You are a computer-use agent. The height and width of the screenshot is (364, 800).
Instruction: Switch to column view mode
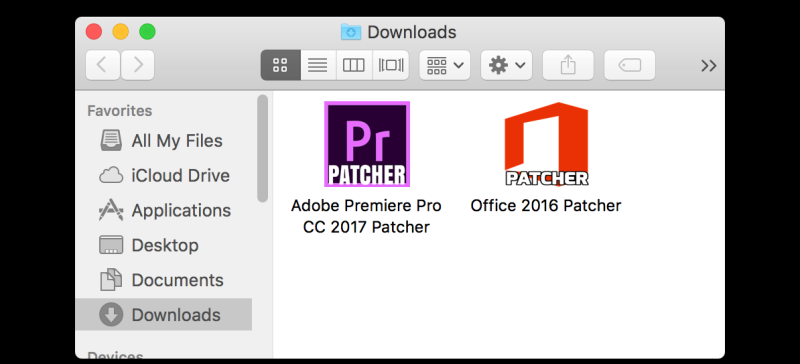[354, 65]
